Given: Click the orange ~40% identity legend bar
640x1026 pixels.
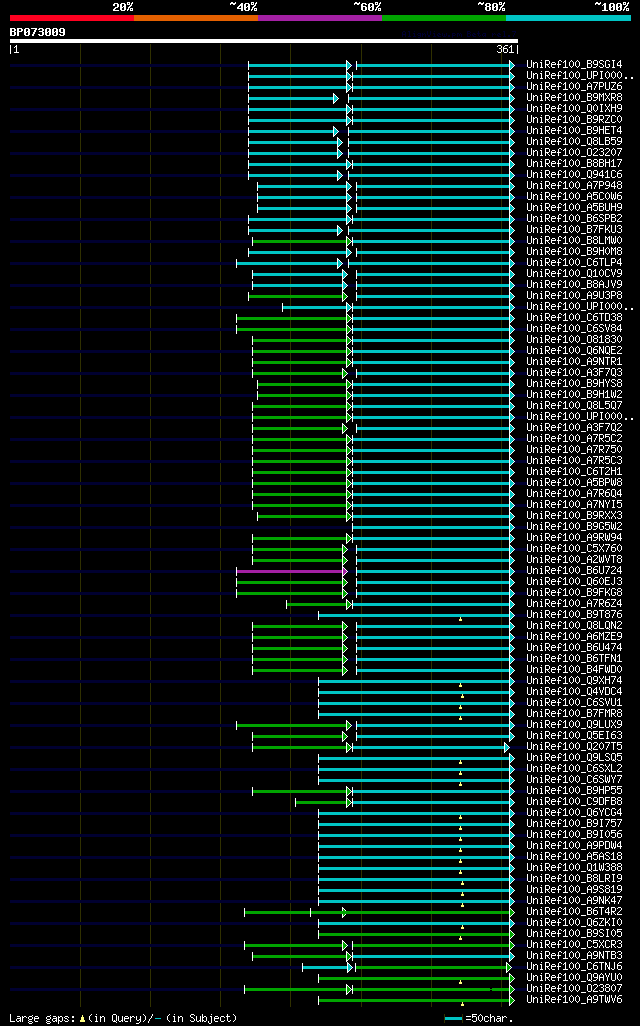Looking at the screenshot, I should click(x=196, y=18).
